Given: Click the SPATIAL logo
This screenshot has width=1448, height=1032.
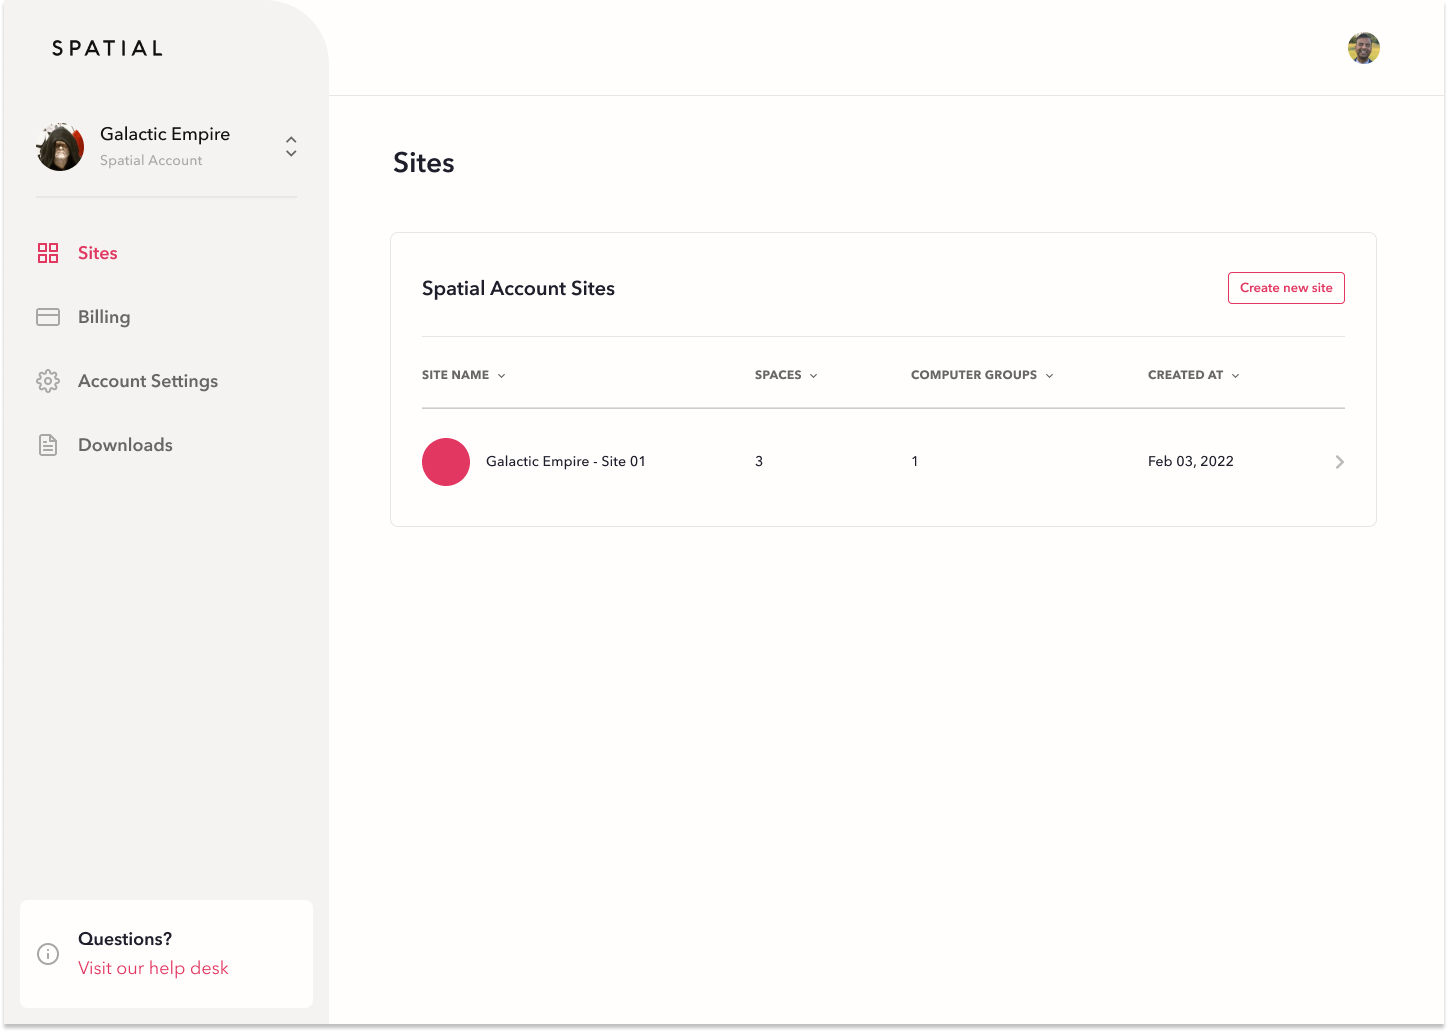Looking at the screenshot, I should 108,48.
